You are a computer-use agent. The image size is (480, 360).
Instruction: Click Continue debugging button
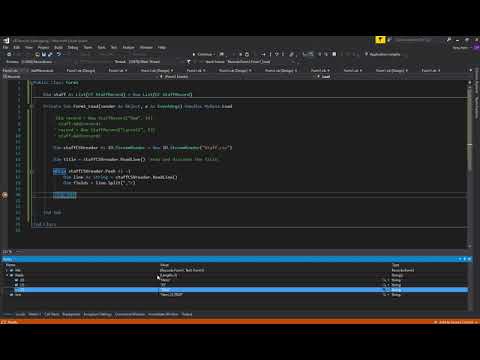[x=203, y=54]
